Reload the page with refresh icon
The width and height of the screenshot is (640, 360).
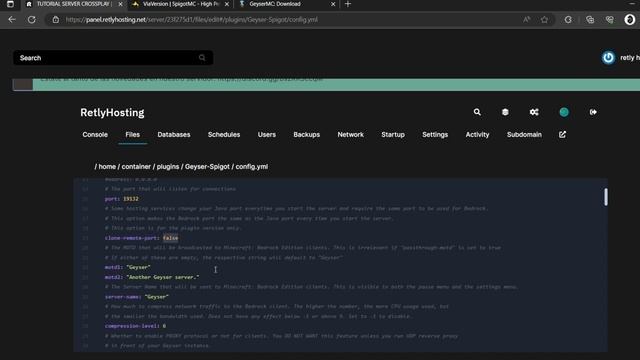pos(31,20)
